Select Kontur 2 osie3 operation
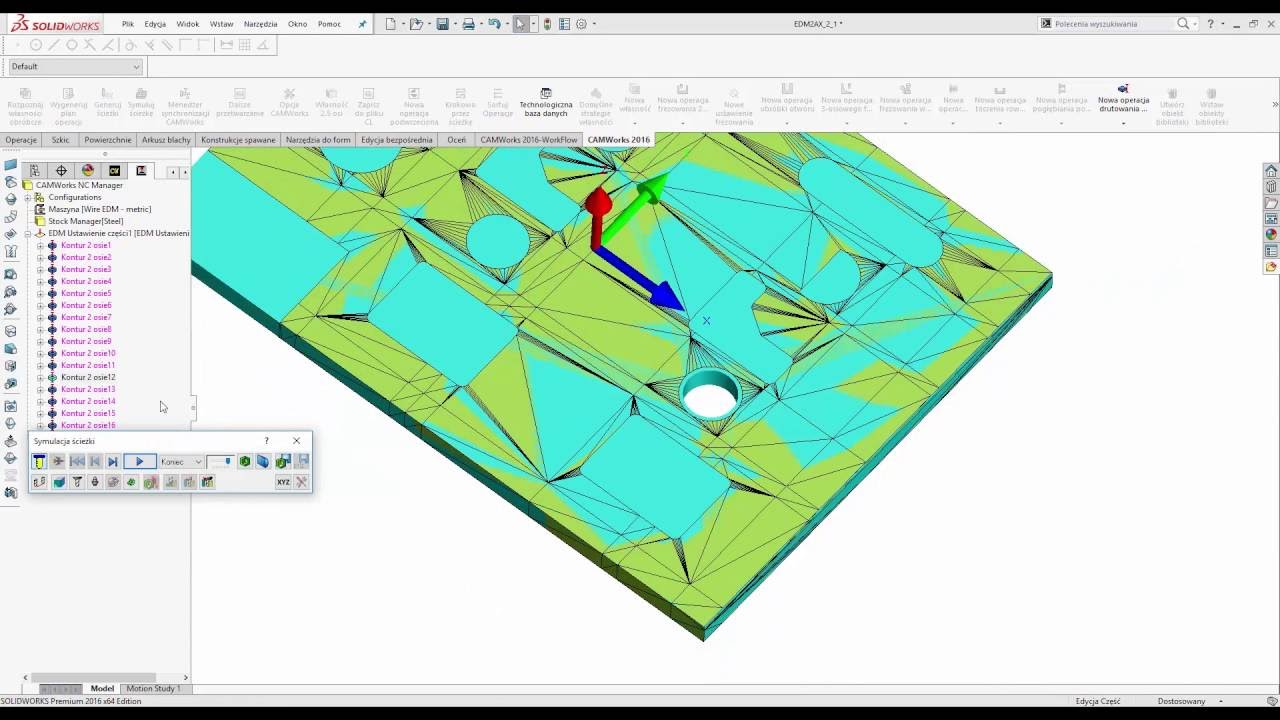 click(86, 269)
